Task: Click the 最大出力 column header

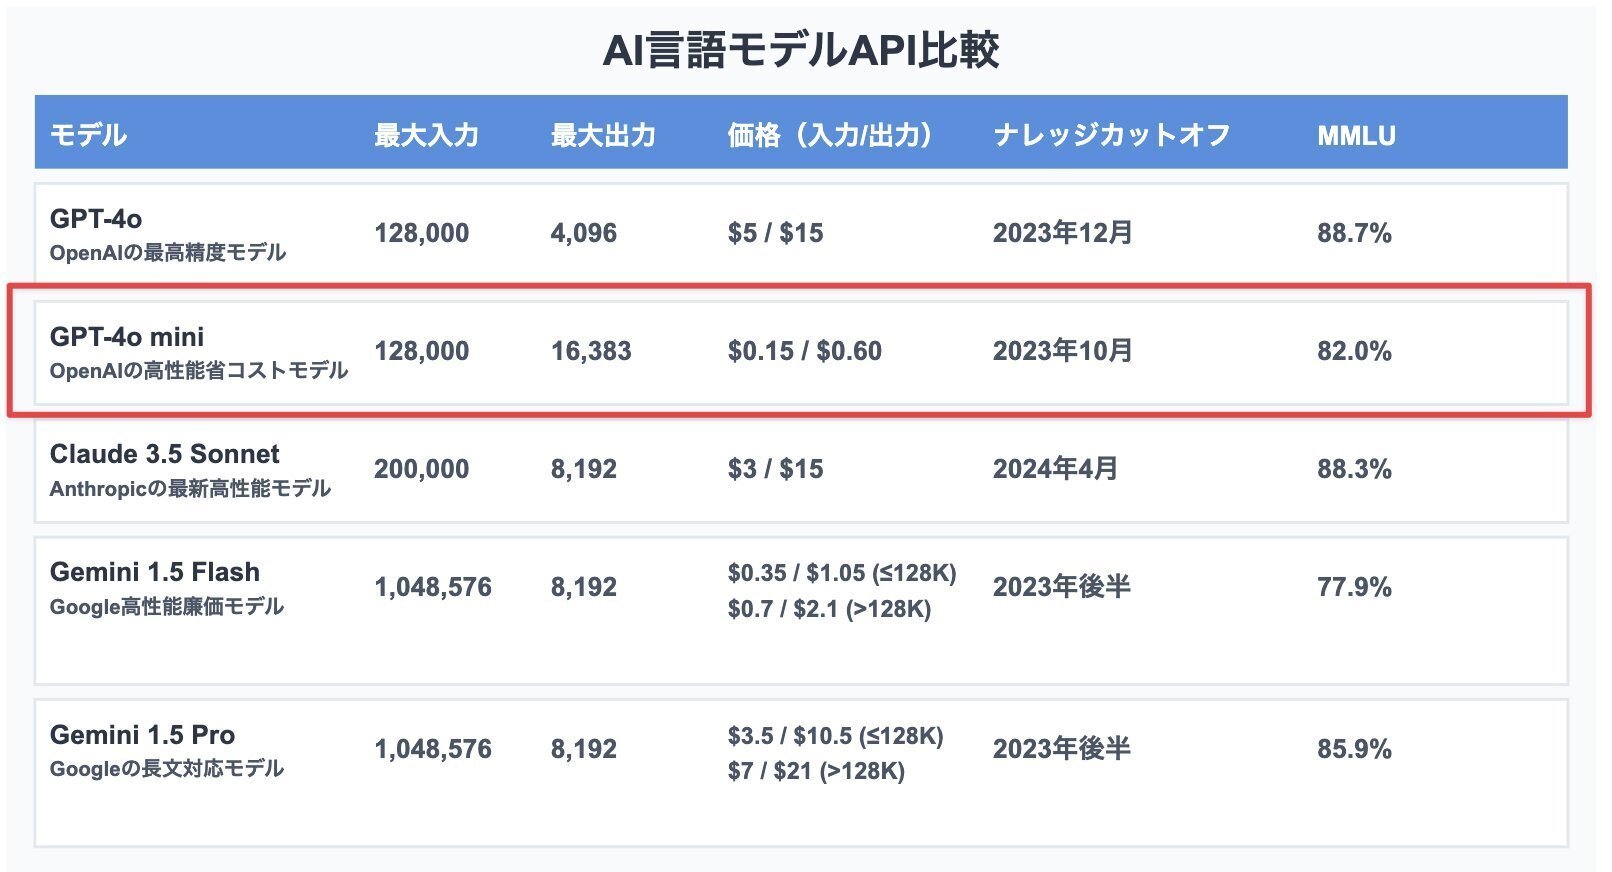Action: point(603,135)
